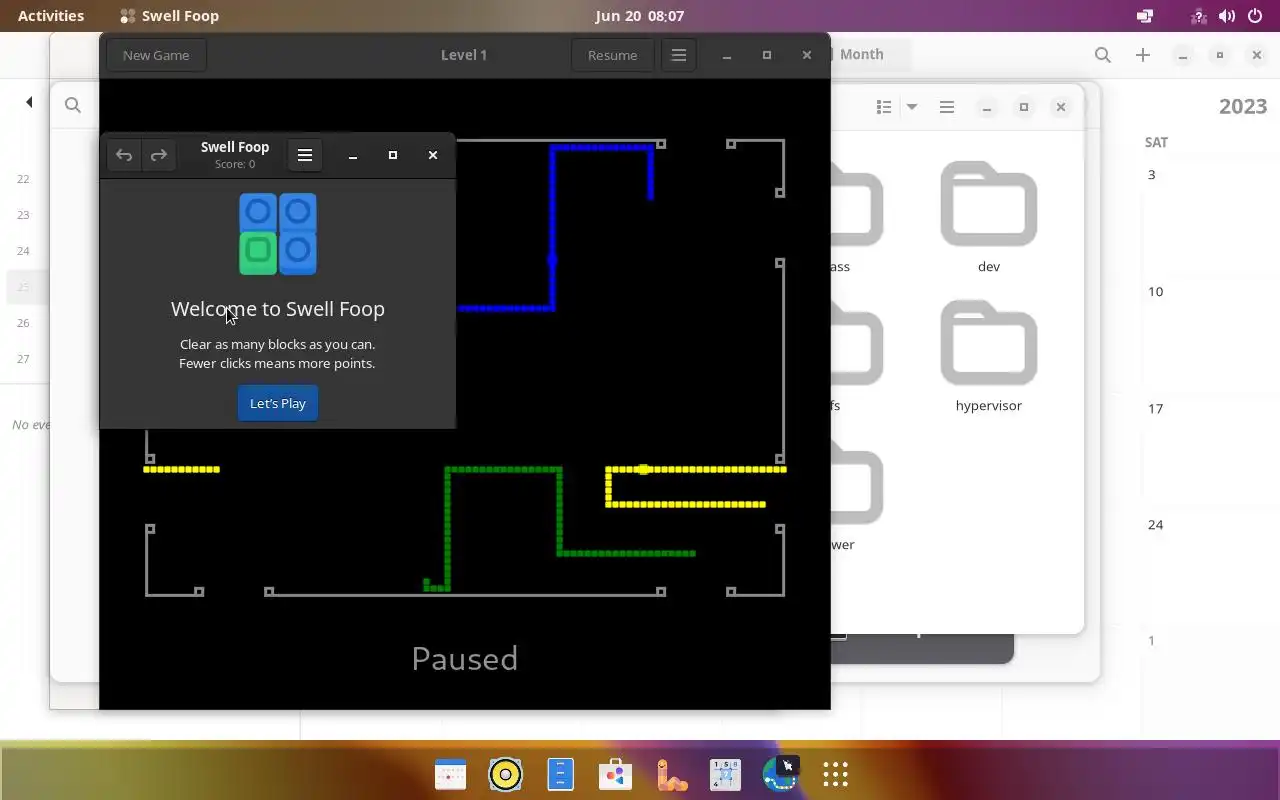
Task: Open the Files window main menu
Action: click(947, 107)
